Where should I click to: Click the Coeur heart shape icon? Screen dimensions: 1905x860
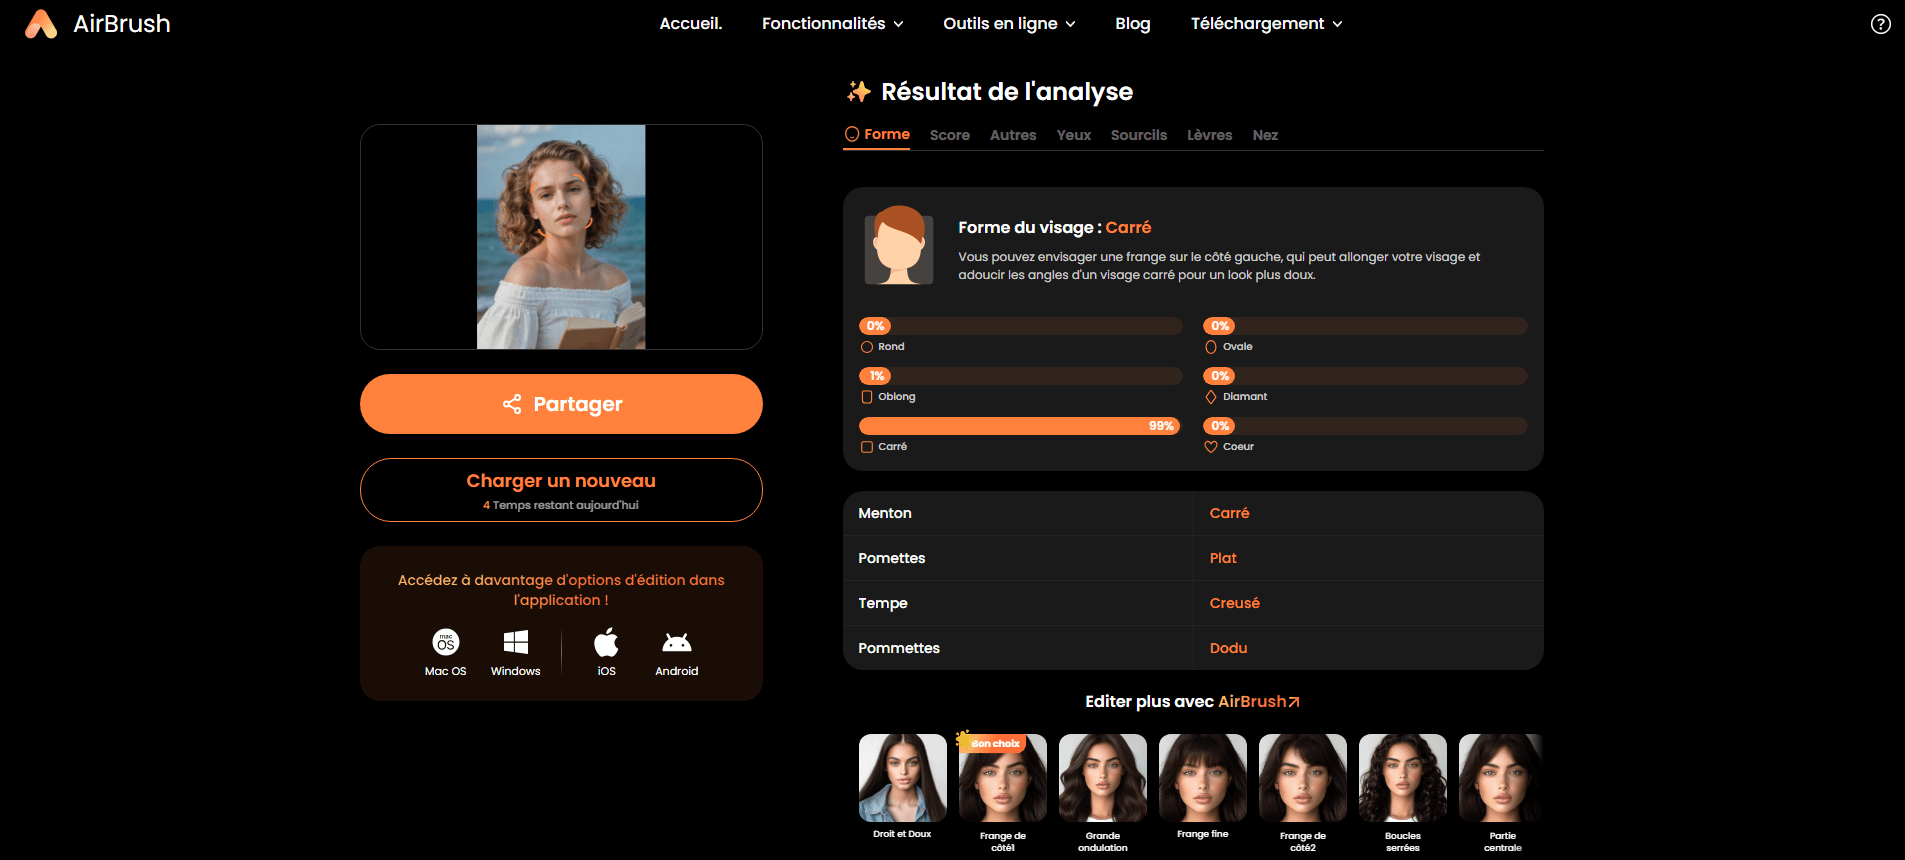tap(1211, 447)
